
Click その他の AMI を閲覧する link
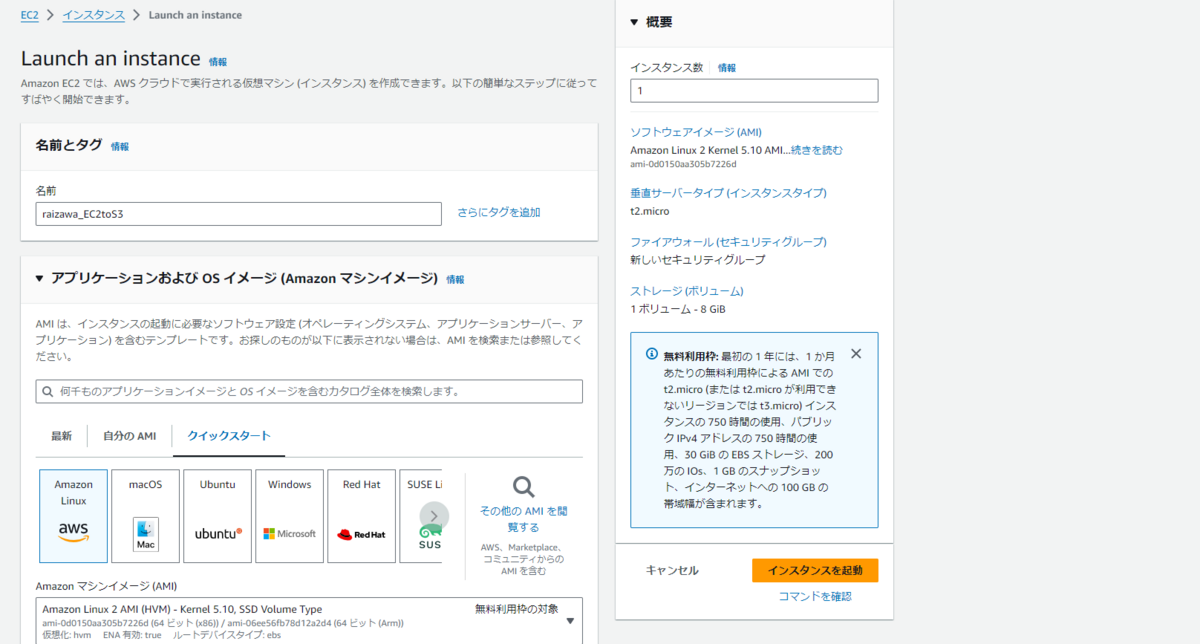[x=523, y=518]
